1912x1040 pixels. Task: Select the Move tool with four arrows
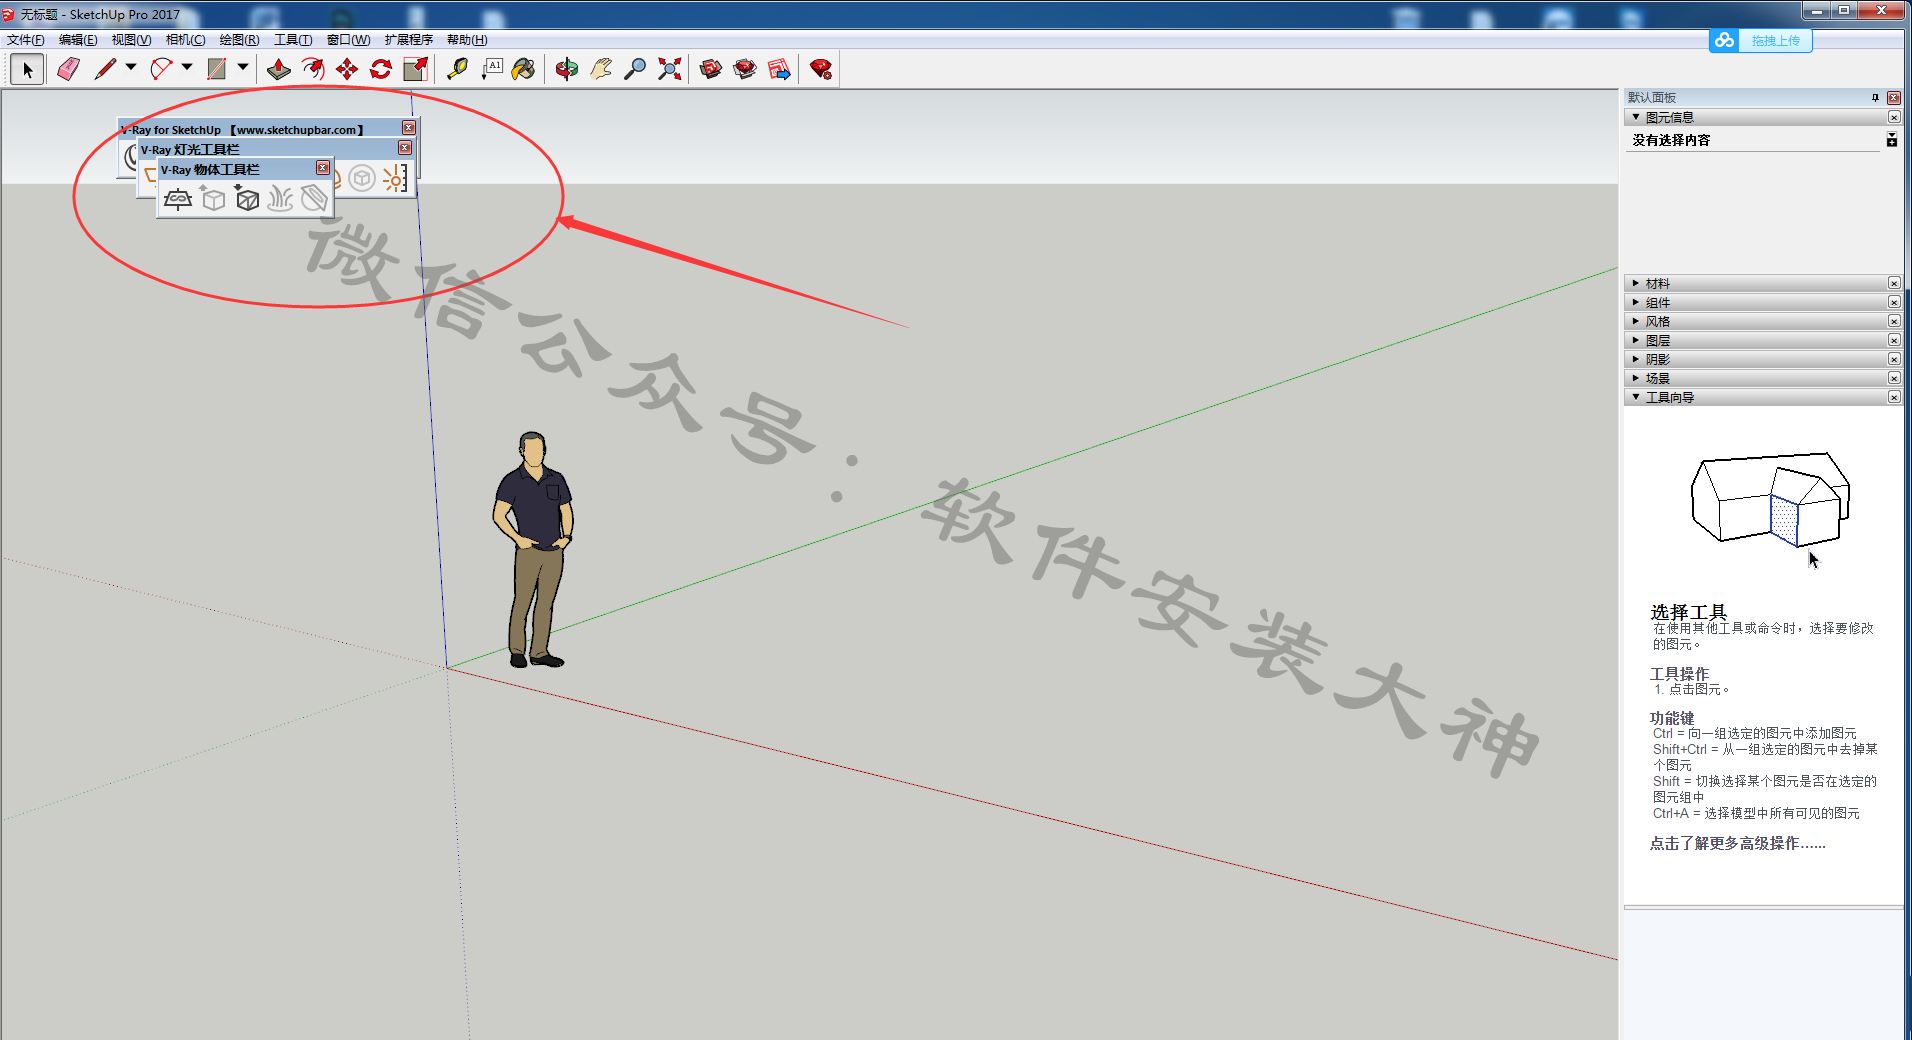[347, 69]
